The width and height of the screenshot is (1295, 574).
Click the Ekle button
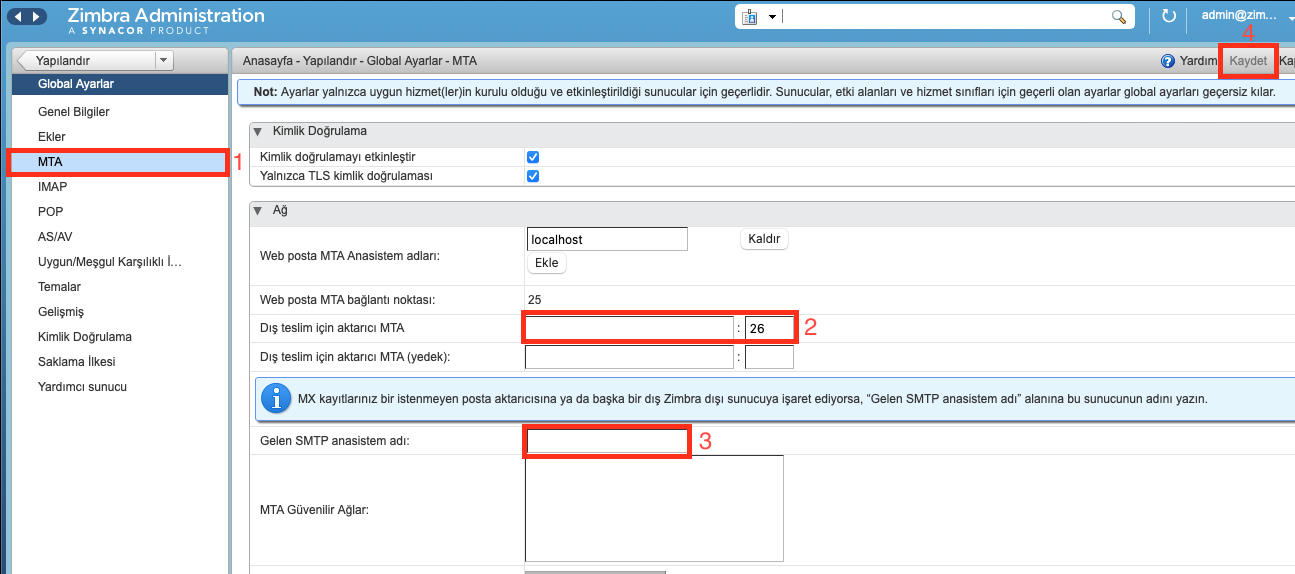click(x=546, y=263)
